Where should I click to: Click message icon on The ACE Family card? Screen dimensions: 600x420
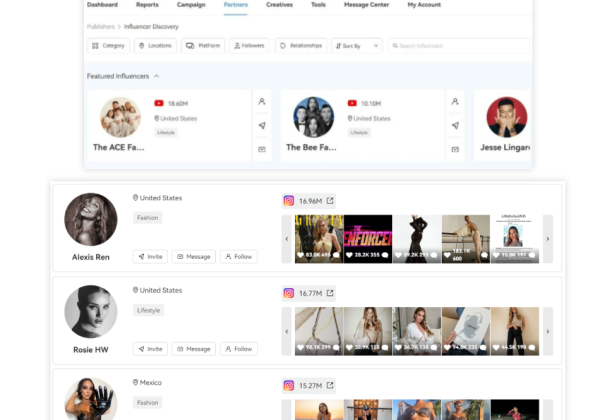coord(262,149)
